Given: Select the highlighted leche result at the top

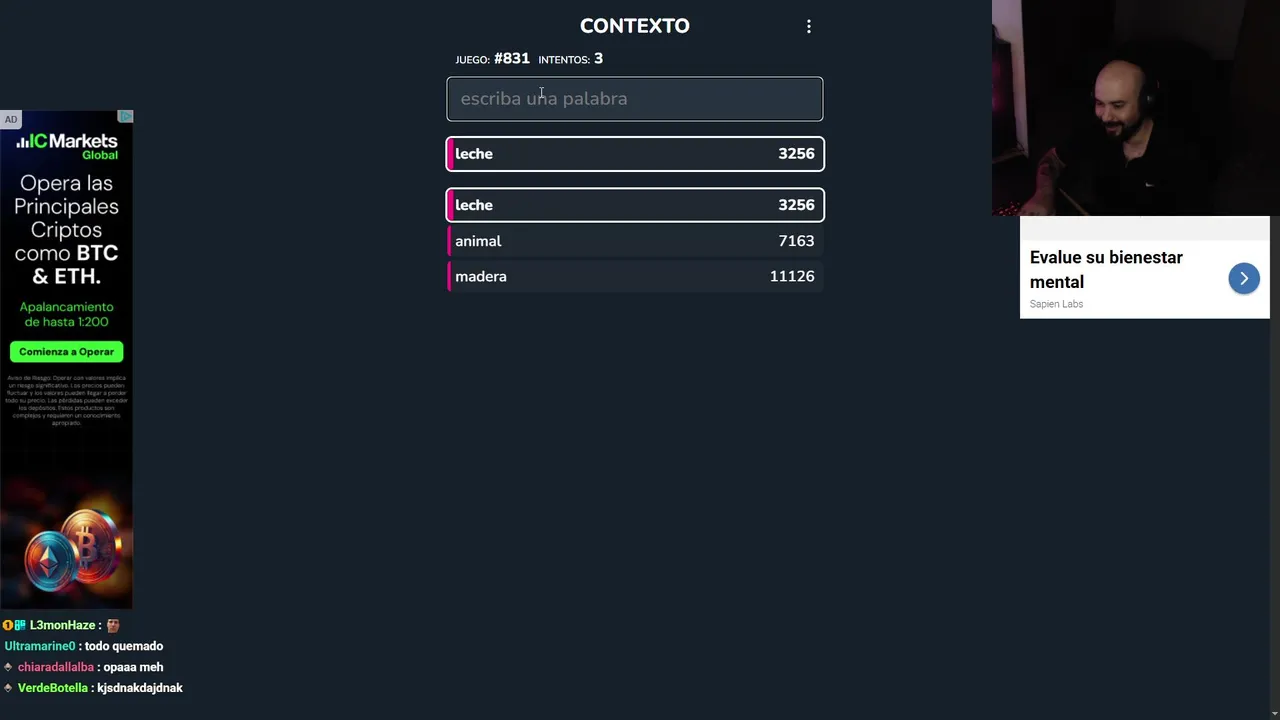Looking at the screenshot, I should (x=635, y=154).
